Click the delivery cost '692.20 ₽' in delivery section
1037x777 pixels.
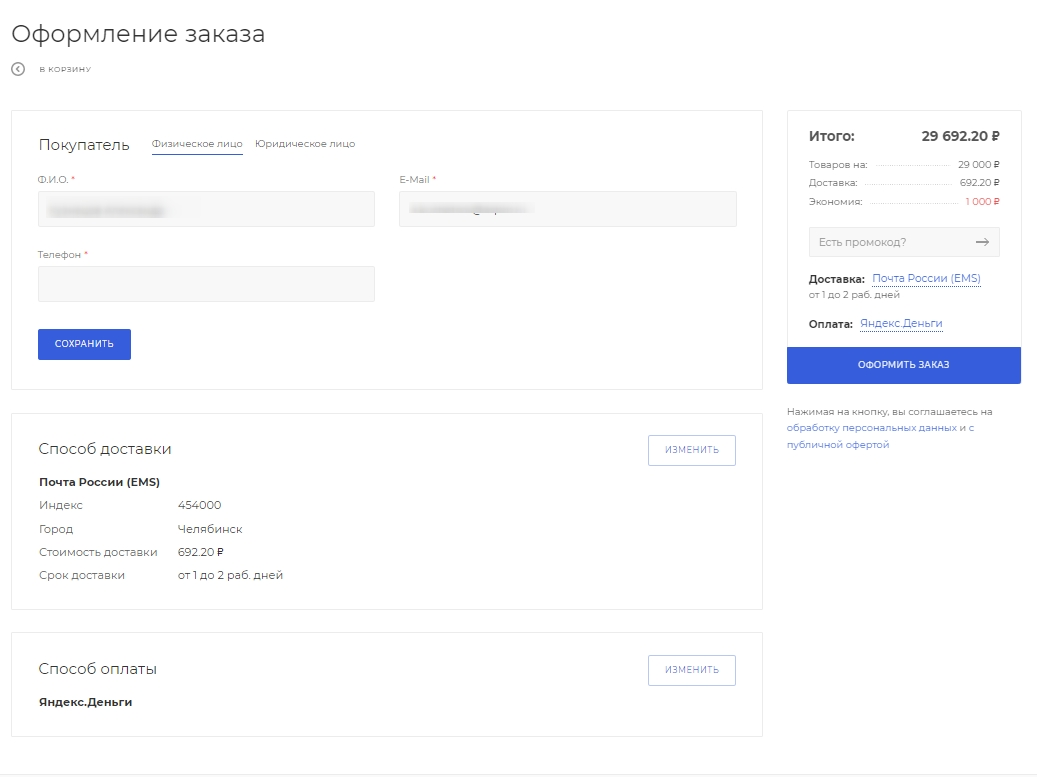click(200, 552)
